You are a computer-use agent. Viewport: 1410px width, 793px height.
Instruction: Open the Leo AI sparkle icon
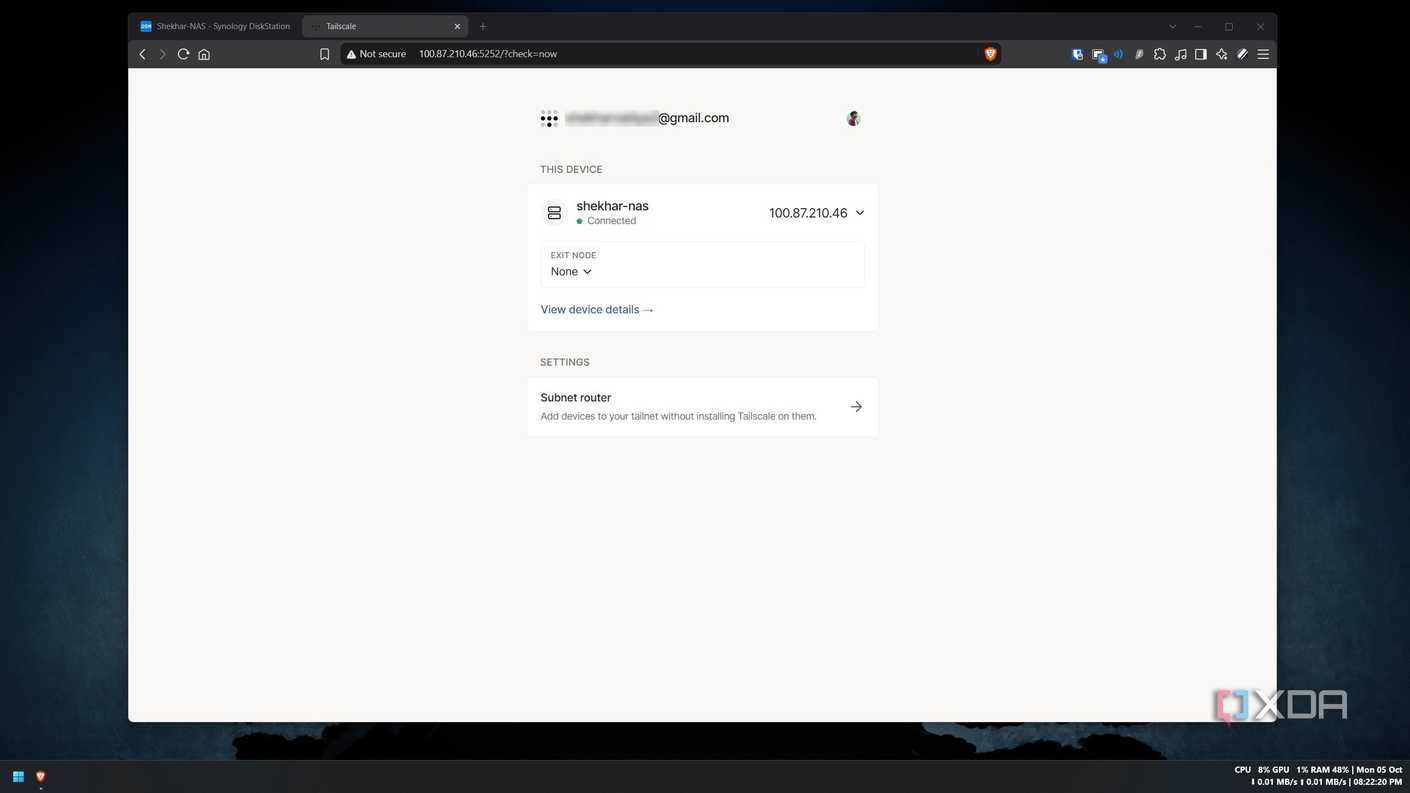(1222, 54)
